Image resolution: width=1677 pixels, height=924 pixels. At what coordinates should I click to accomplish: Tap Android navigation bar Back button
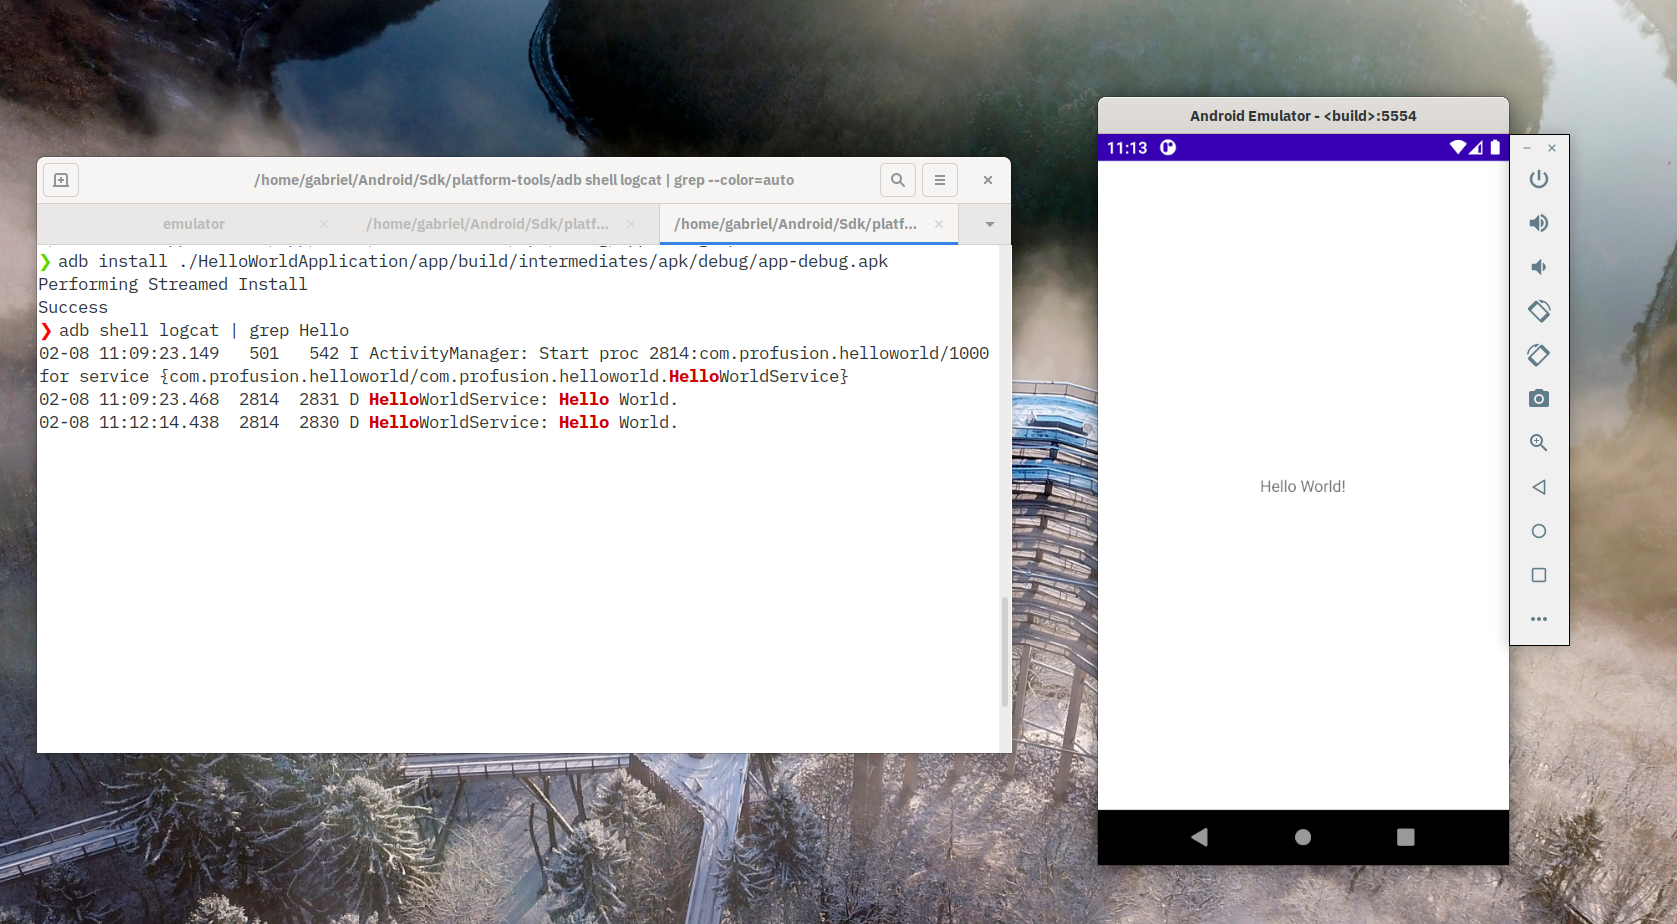pos(1200,837)
